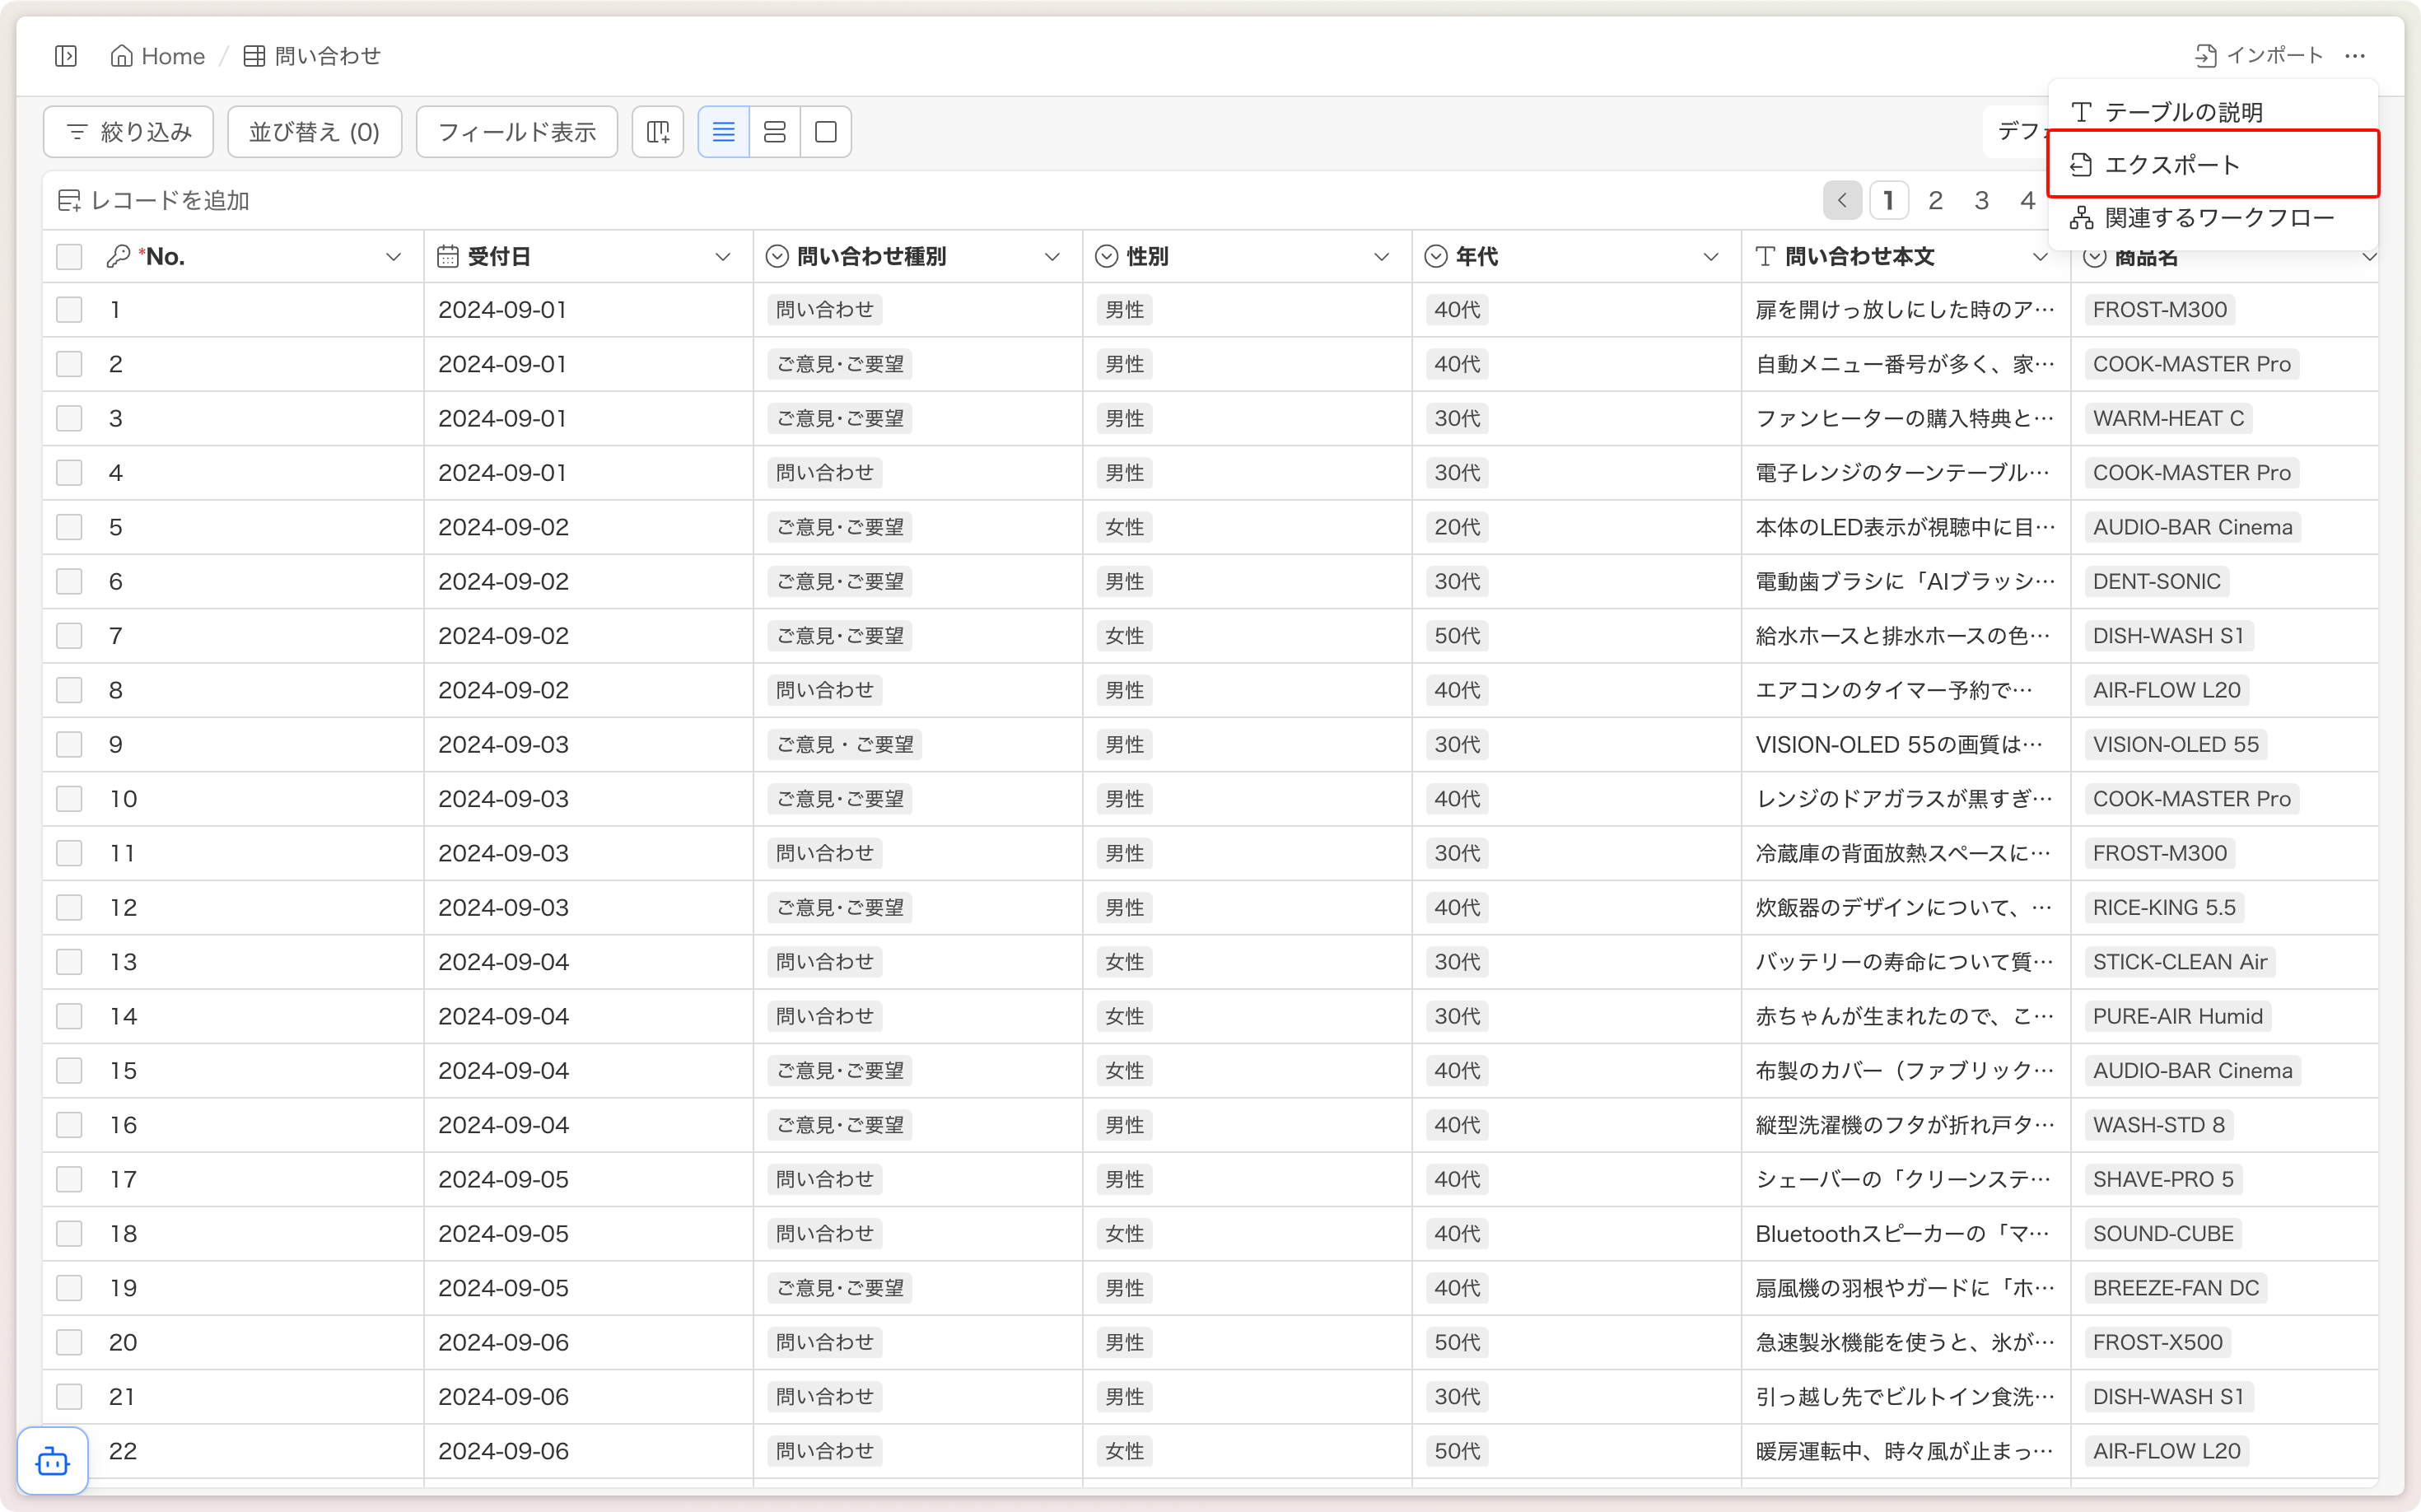
Task: Open 問い合わせ種別 column chevron menu
Action: coord(1051,257)
